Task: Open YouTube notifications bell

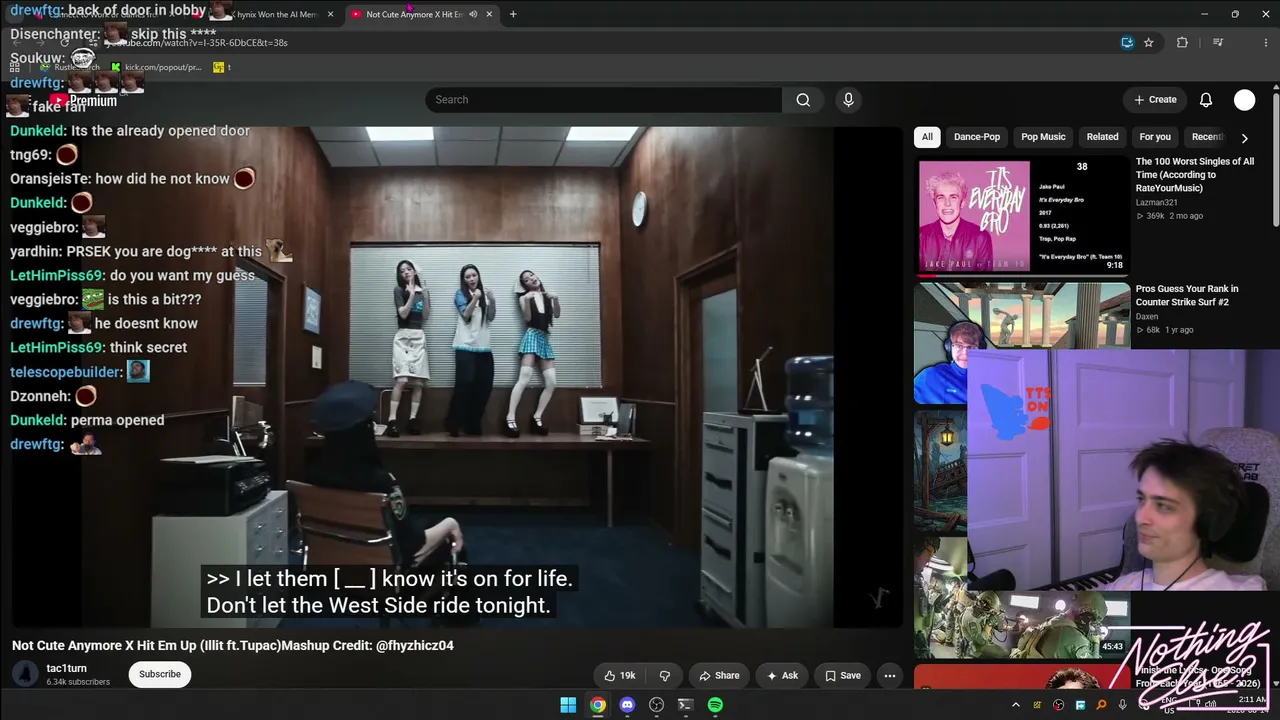Action: [x=1206, y=100]
